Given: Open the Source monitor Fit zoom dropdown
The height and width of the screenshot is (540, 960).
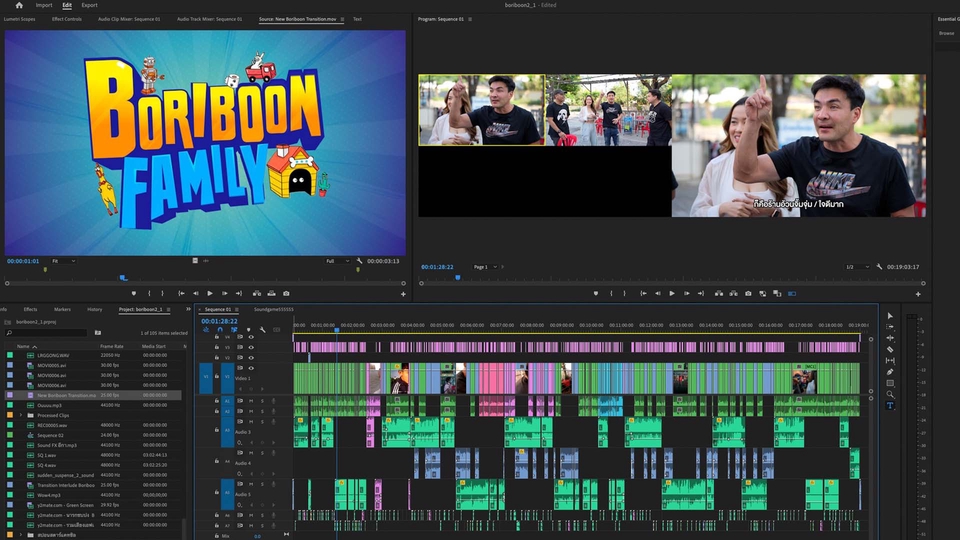Looking at the screenshot, I should click(62, 261).
